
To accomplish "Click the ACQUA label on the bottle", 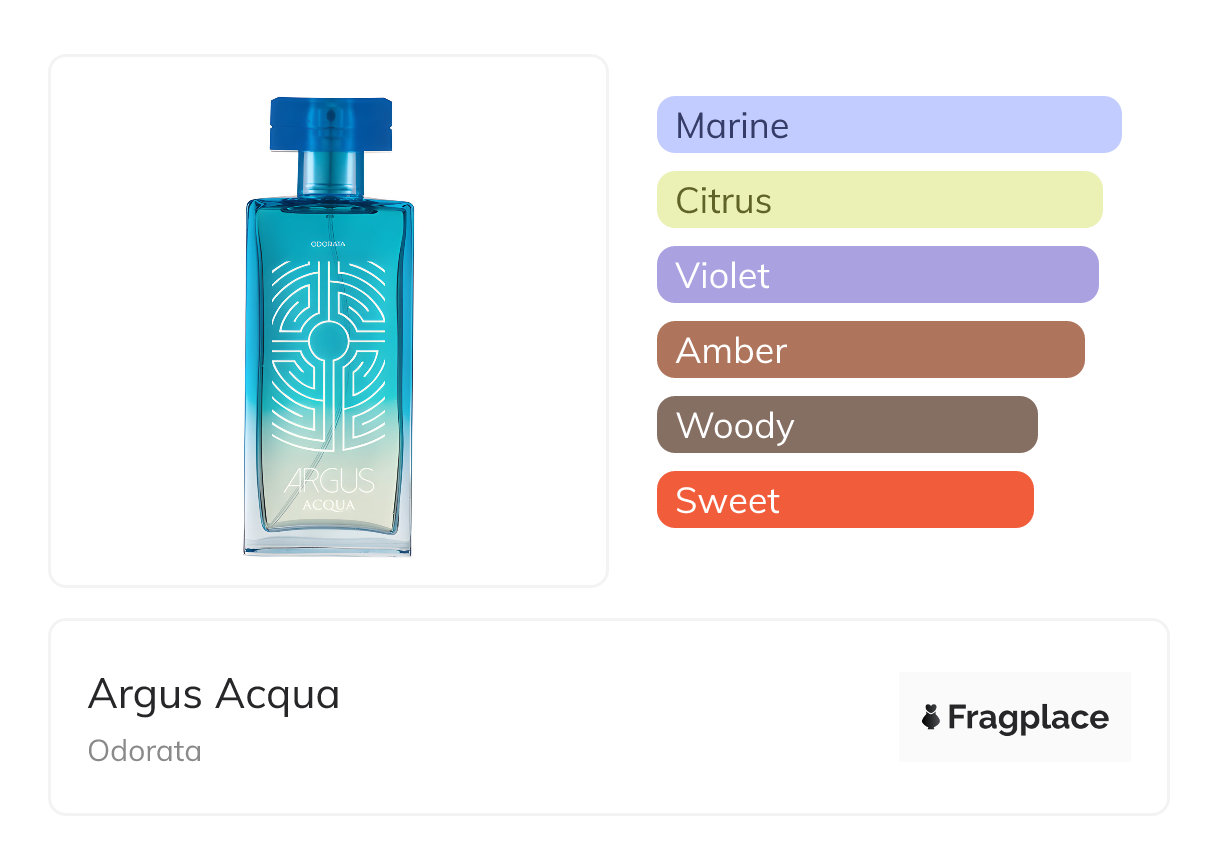I will click(x=329, y=504).
